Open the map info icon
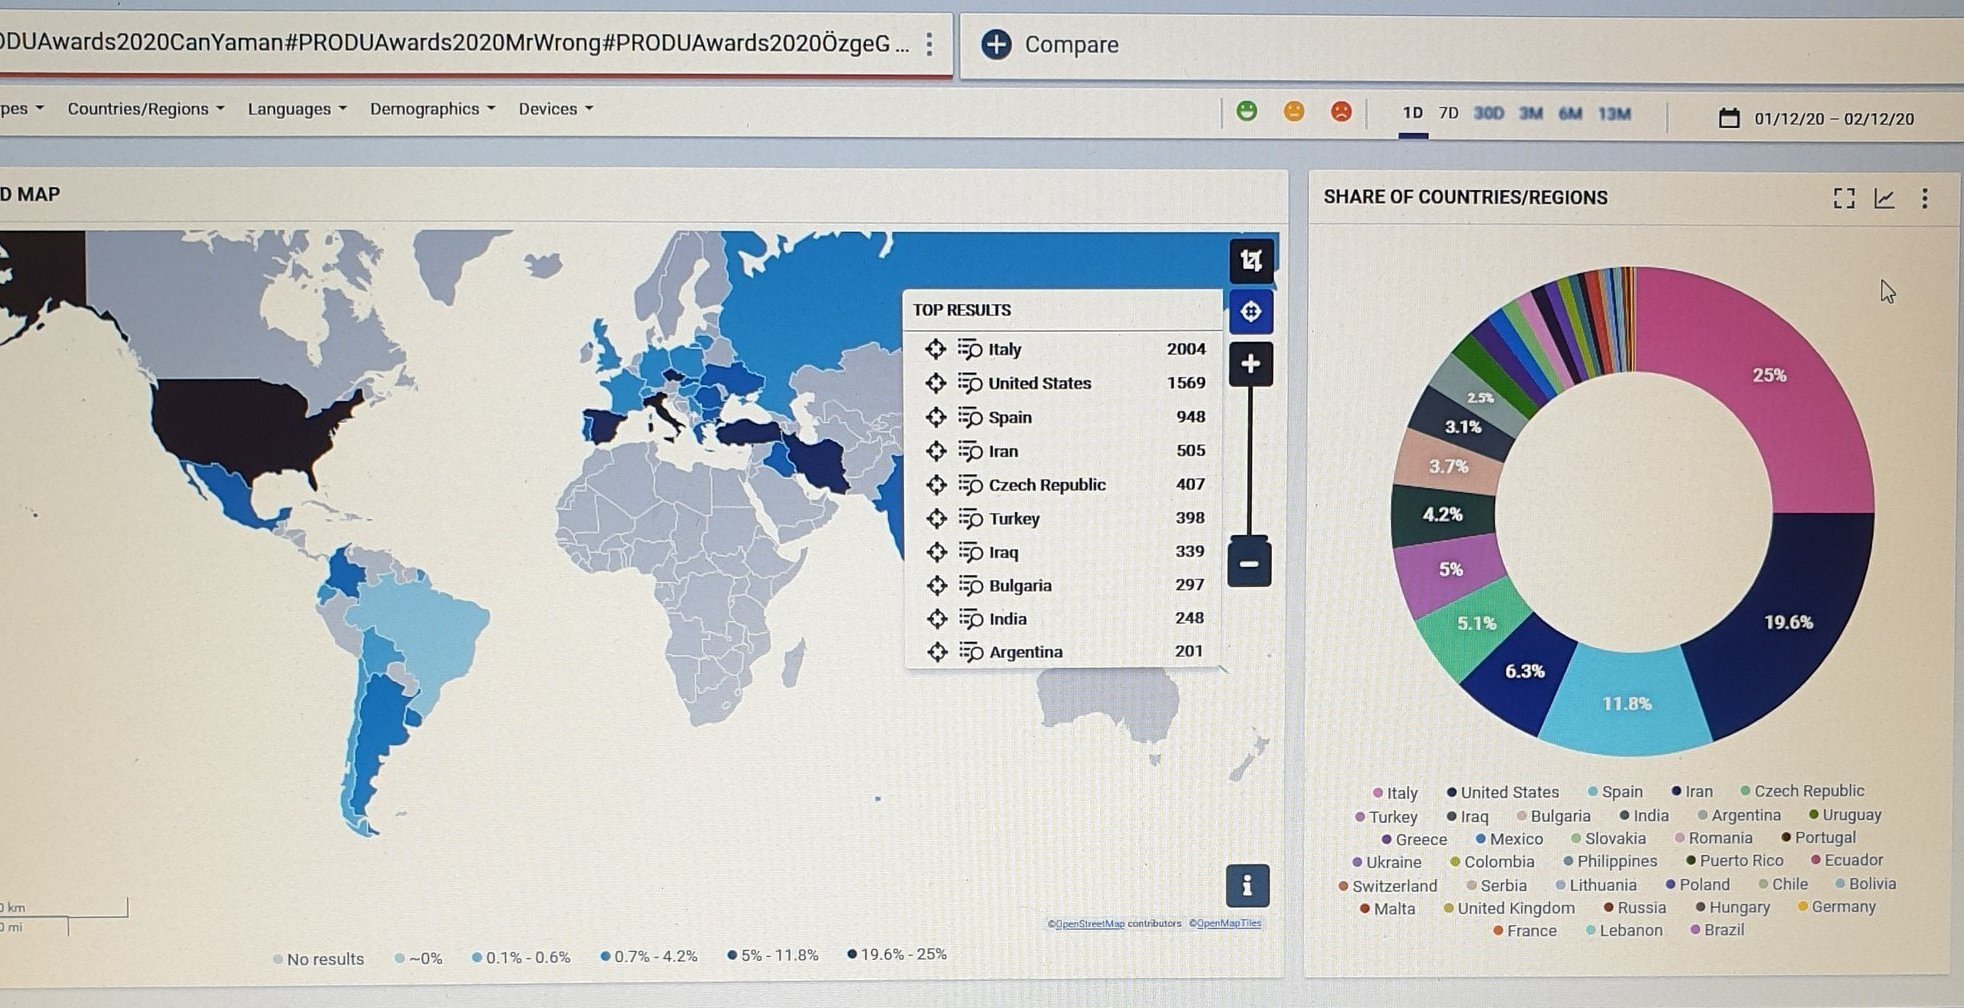1964x1008 pixels. click(x=1247, y=886)
